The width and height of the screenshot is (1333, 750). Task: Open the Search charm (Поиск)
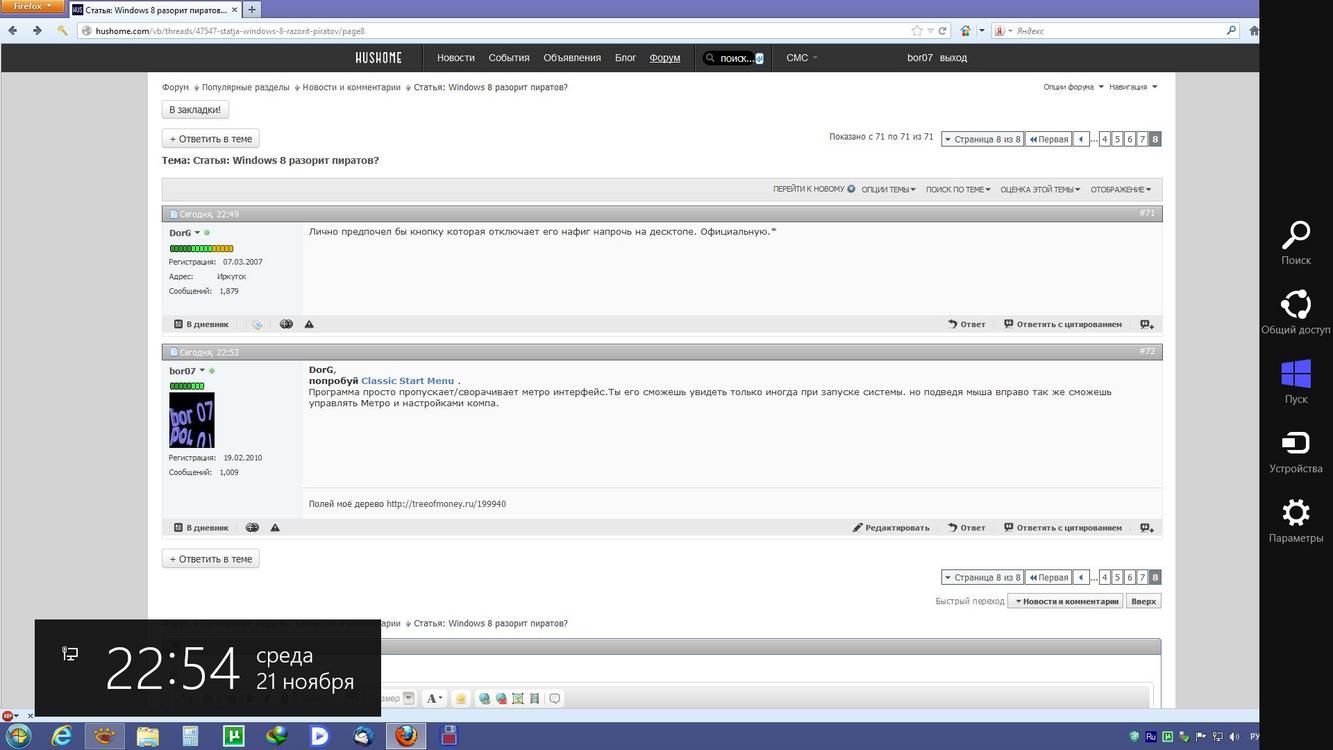click(1296, 243)
